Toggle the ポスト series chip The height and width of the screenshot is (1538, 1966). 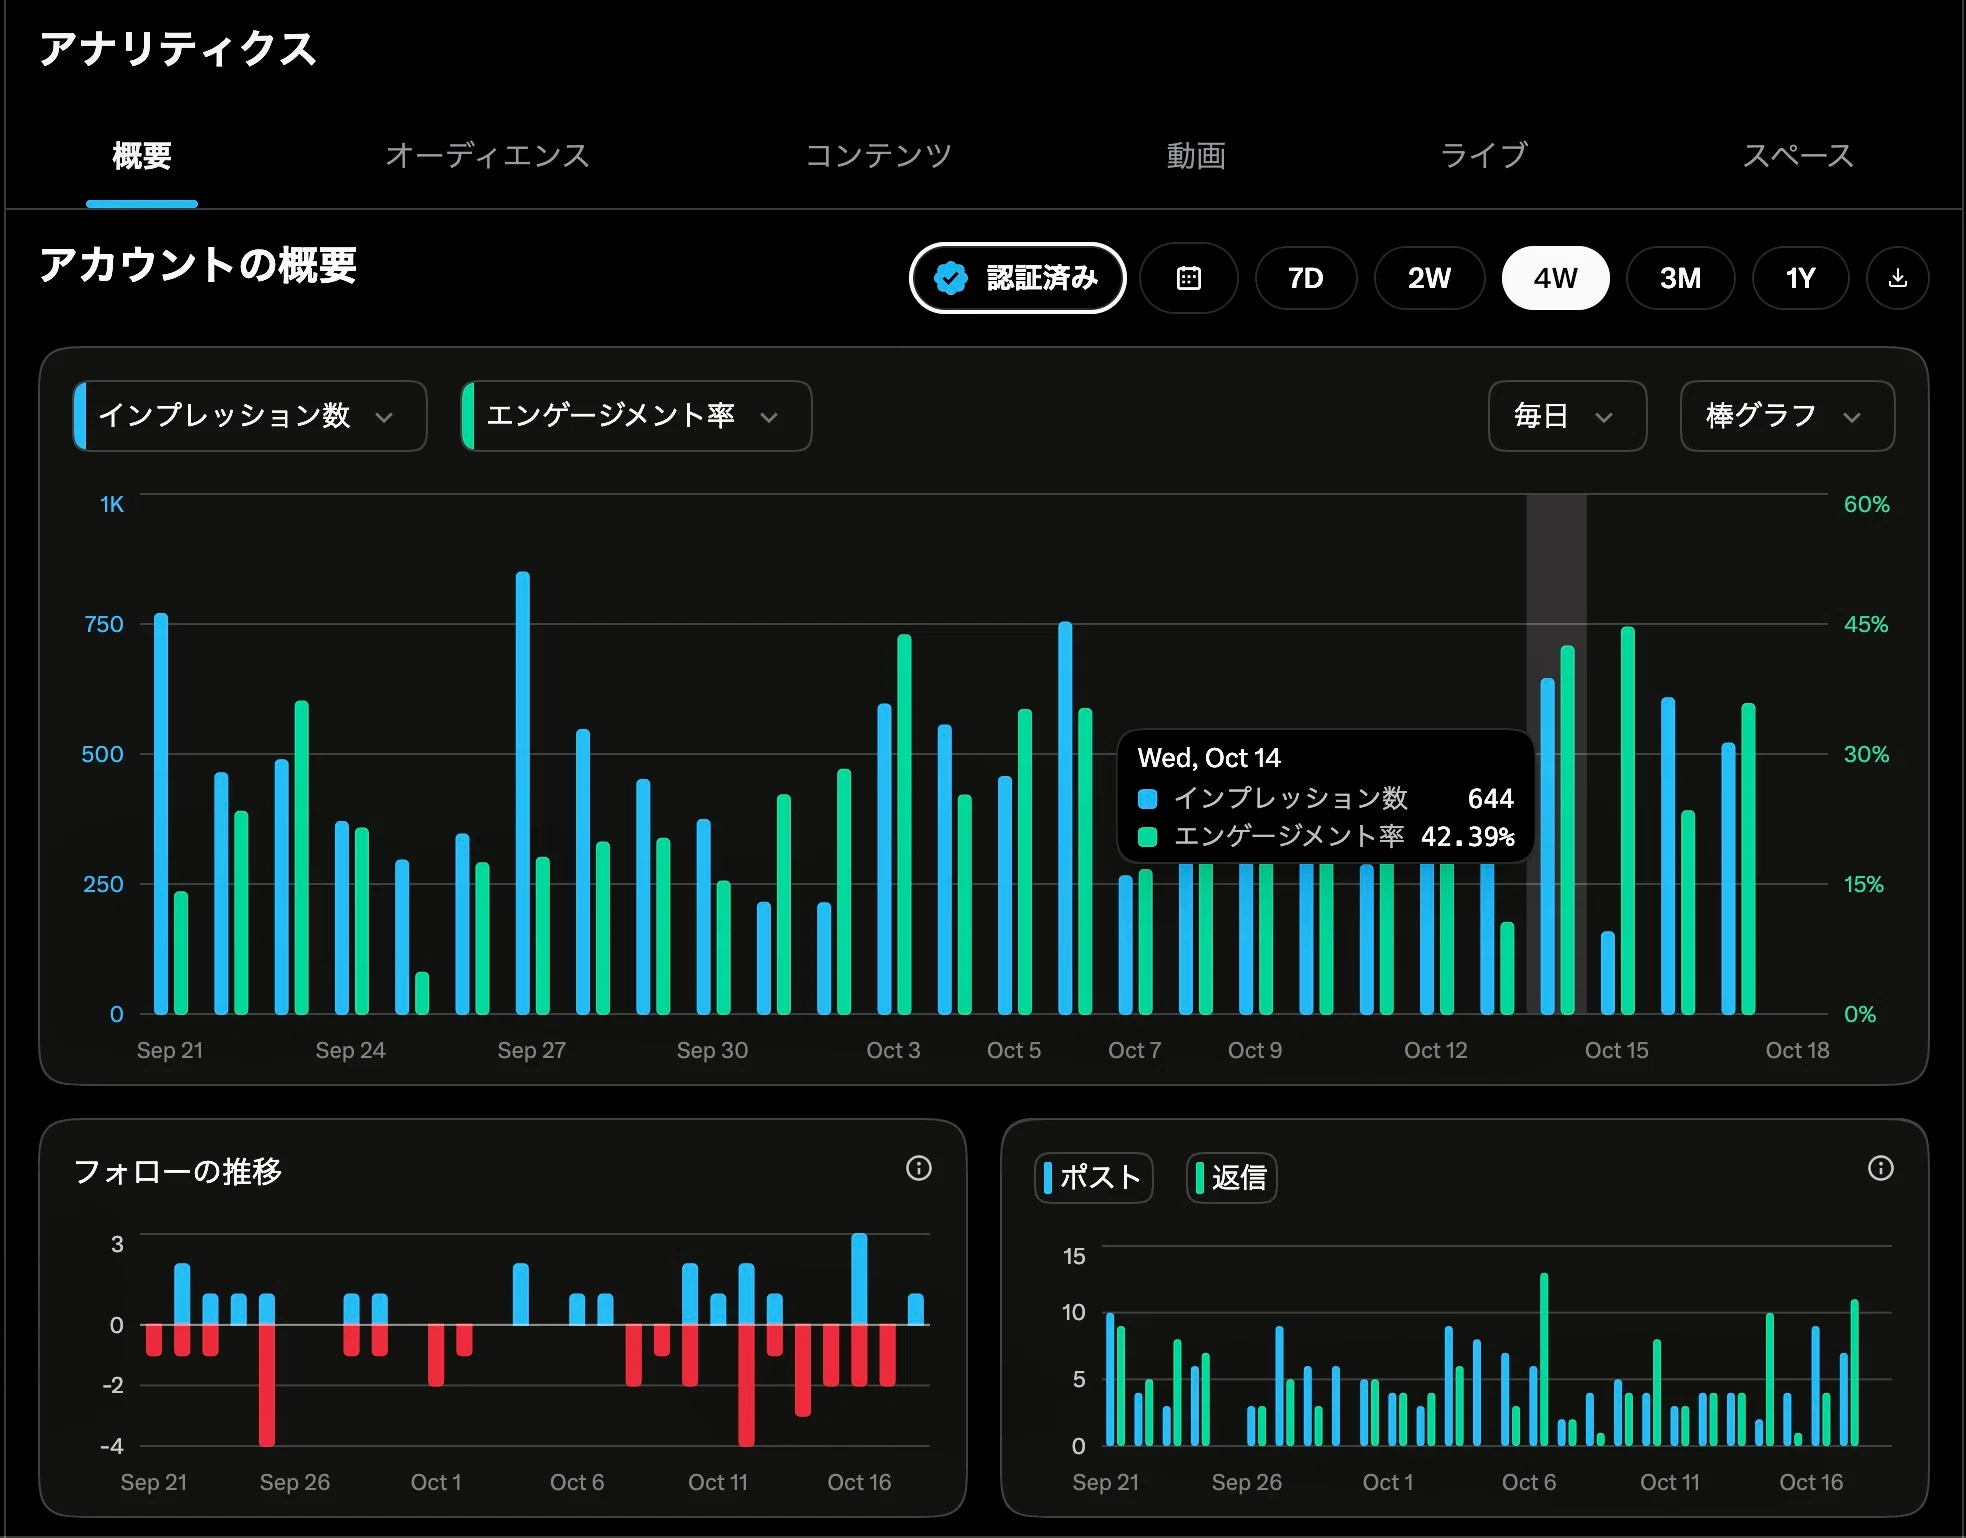1093,1177
